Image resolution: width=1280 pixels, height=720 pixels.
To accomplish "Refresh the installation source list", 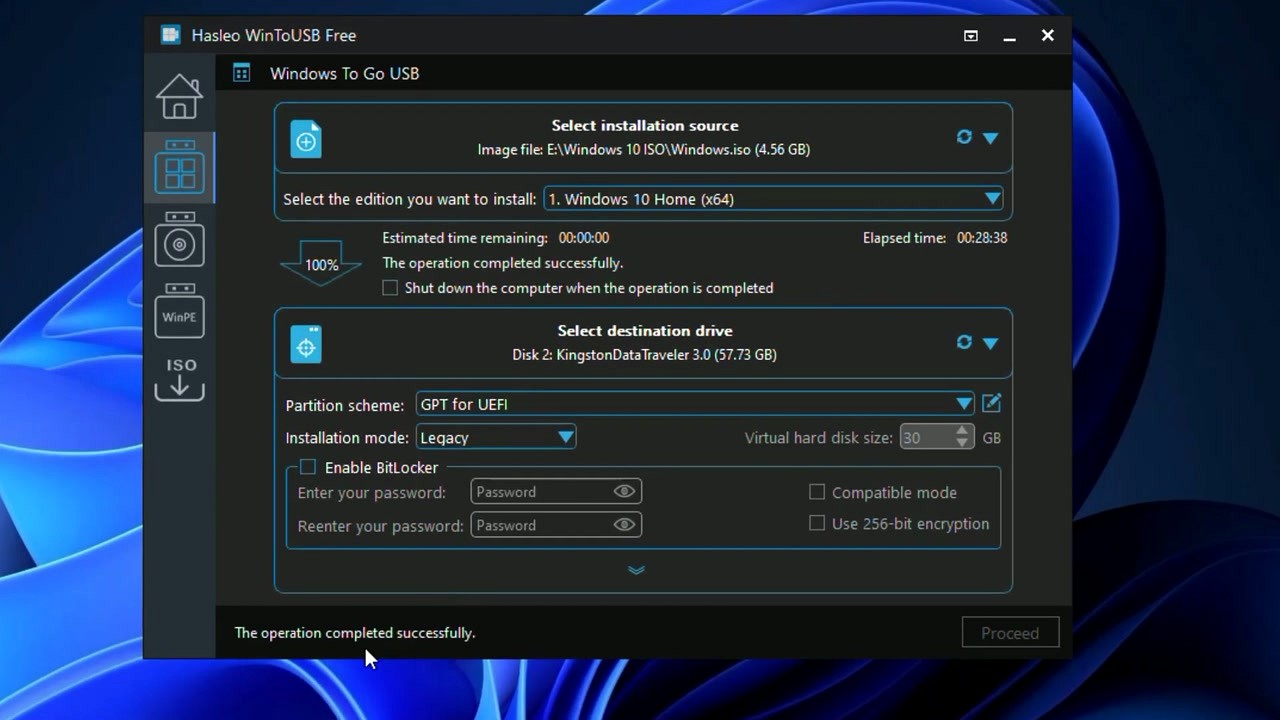I will coord(963,137).
